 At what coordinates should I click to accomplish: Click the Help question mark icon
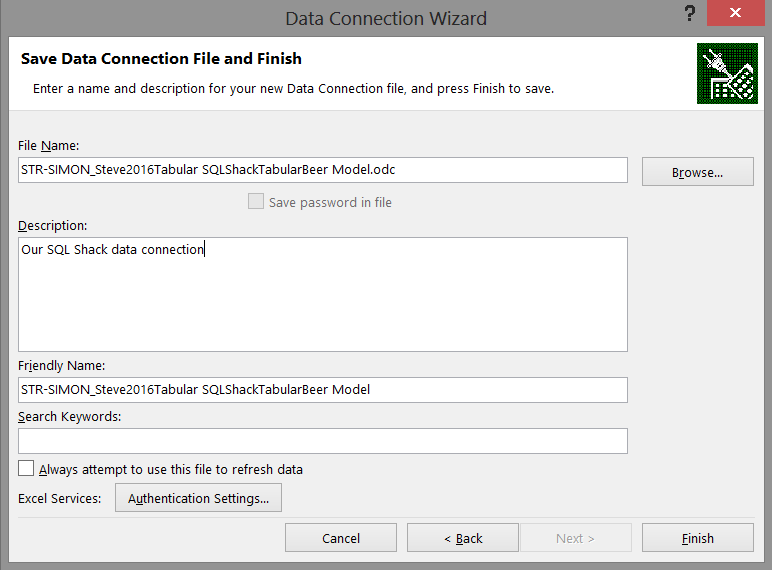(690, 14)
